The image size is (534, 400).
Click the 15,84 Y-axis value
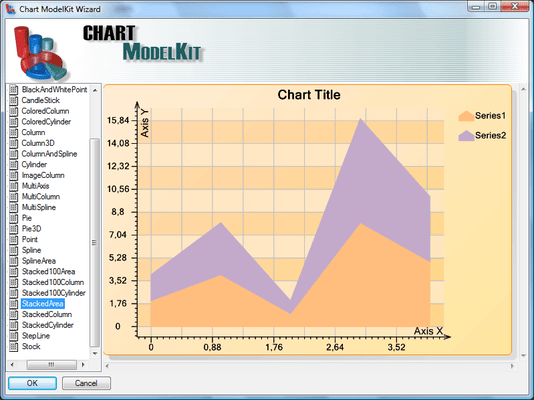[x=118, y=121]
